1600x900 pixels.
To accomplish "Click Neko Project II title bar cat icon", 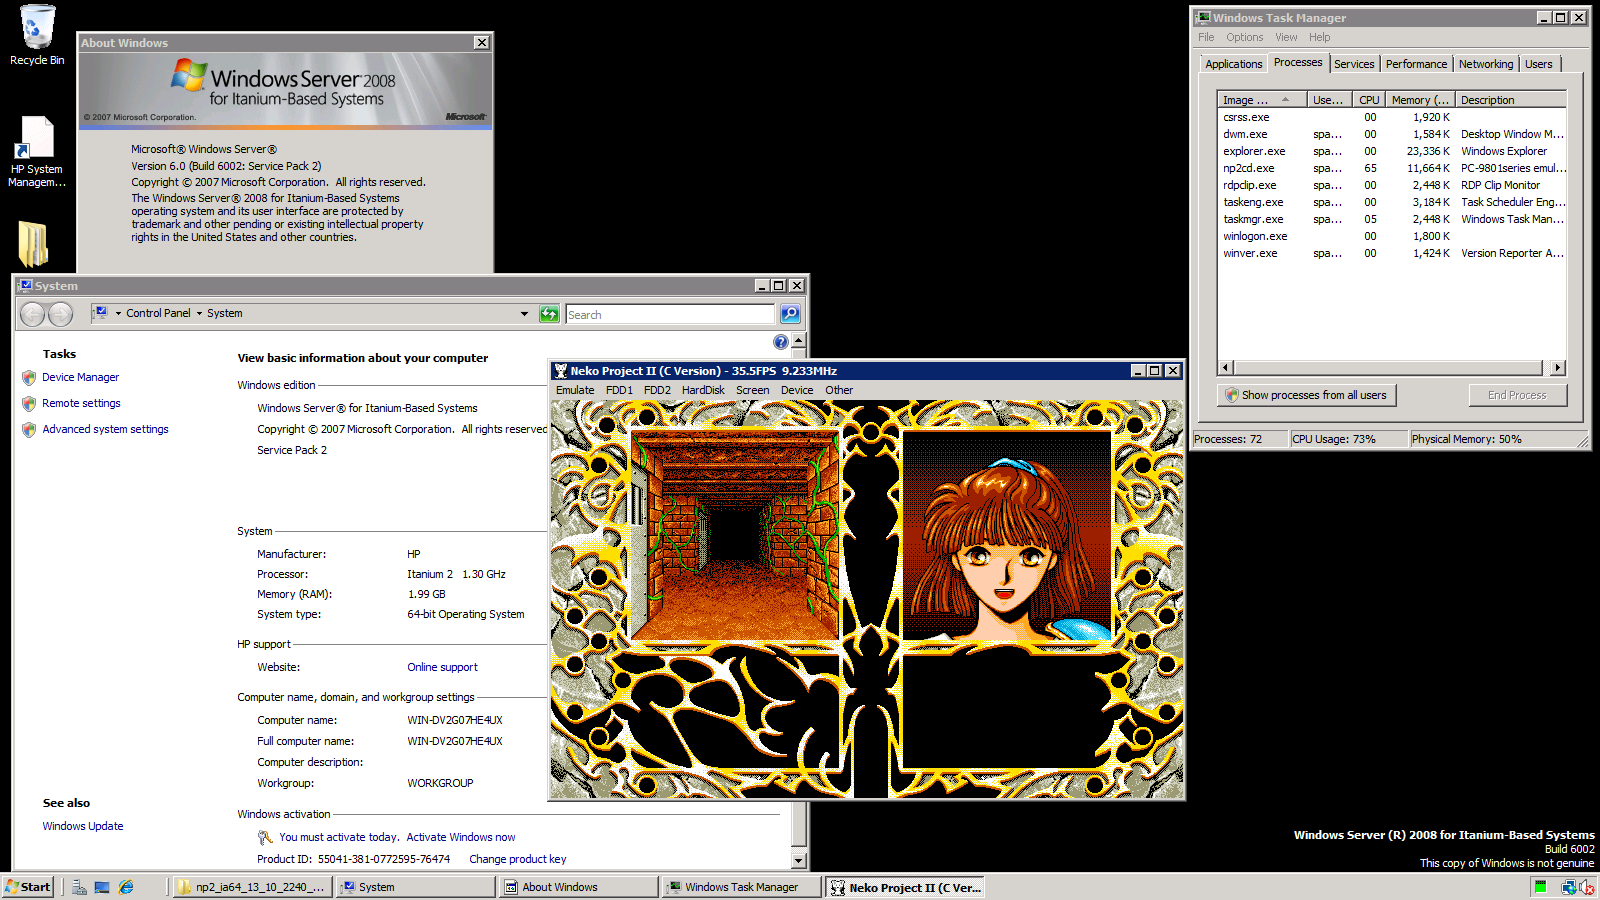I will tap(561, 371).
